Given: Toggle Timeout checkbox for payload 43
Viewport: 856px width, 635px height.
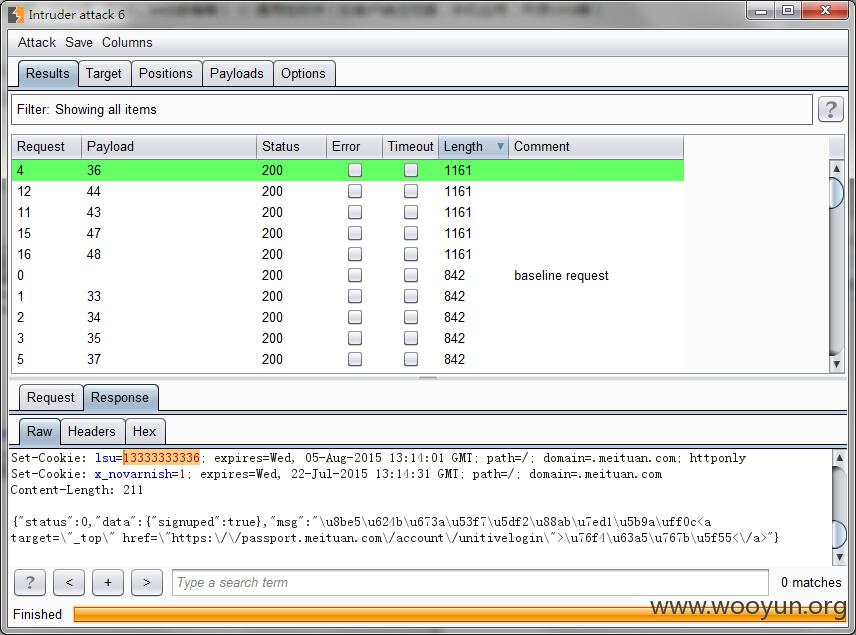Looking at the screenshot, I should point(411,212).
